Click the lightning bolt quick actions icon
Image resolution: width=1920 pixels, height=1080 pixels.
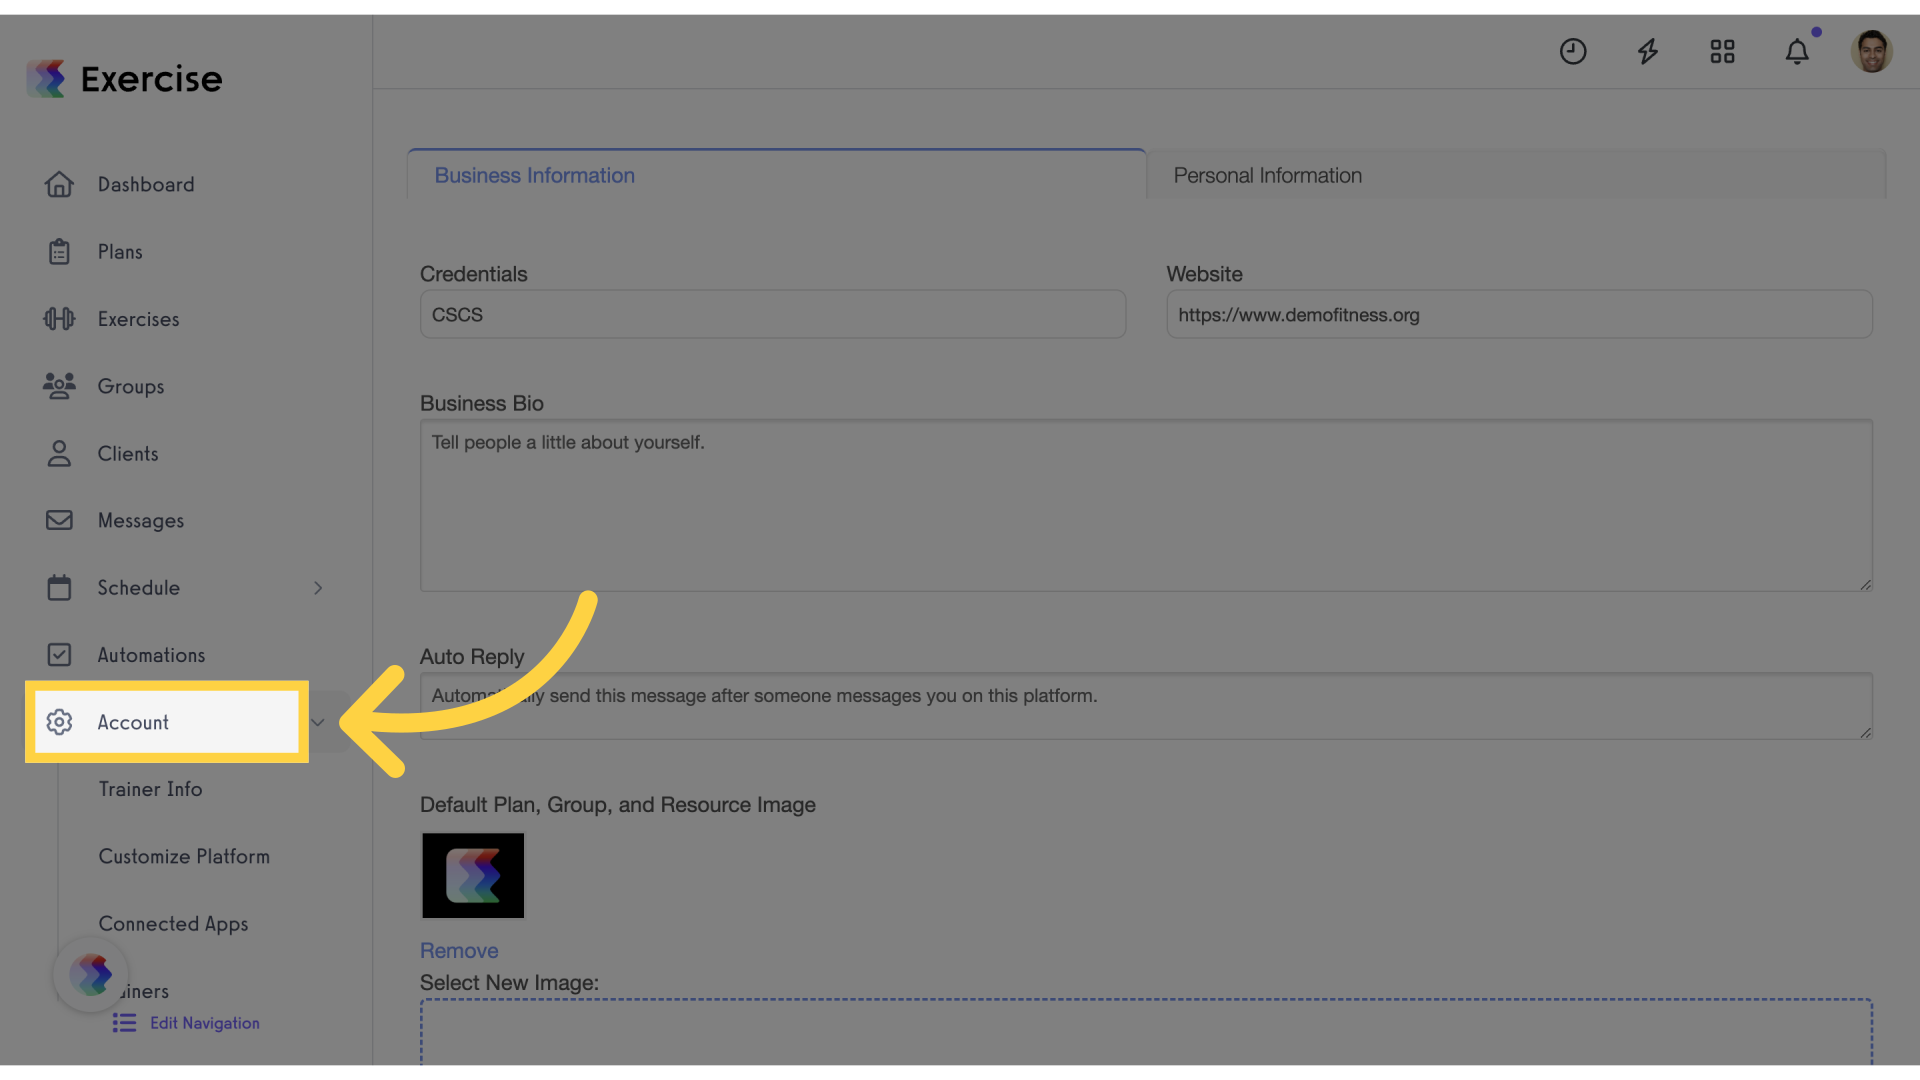pos(1648,51)
